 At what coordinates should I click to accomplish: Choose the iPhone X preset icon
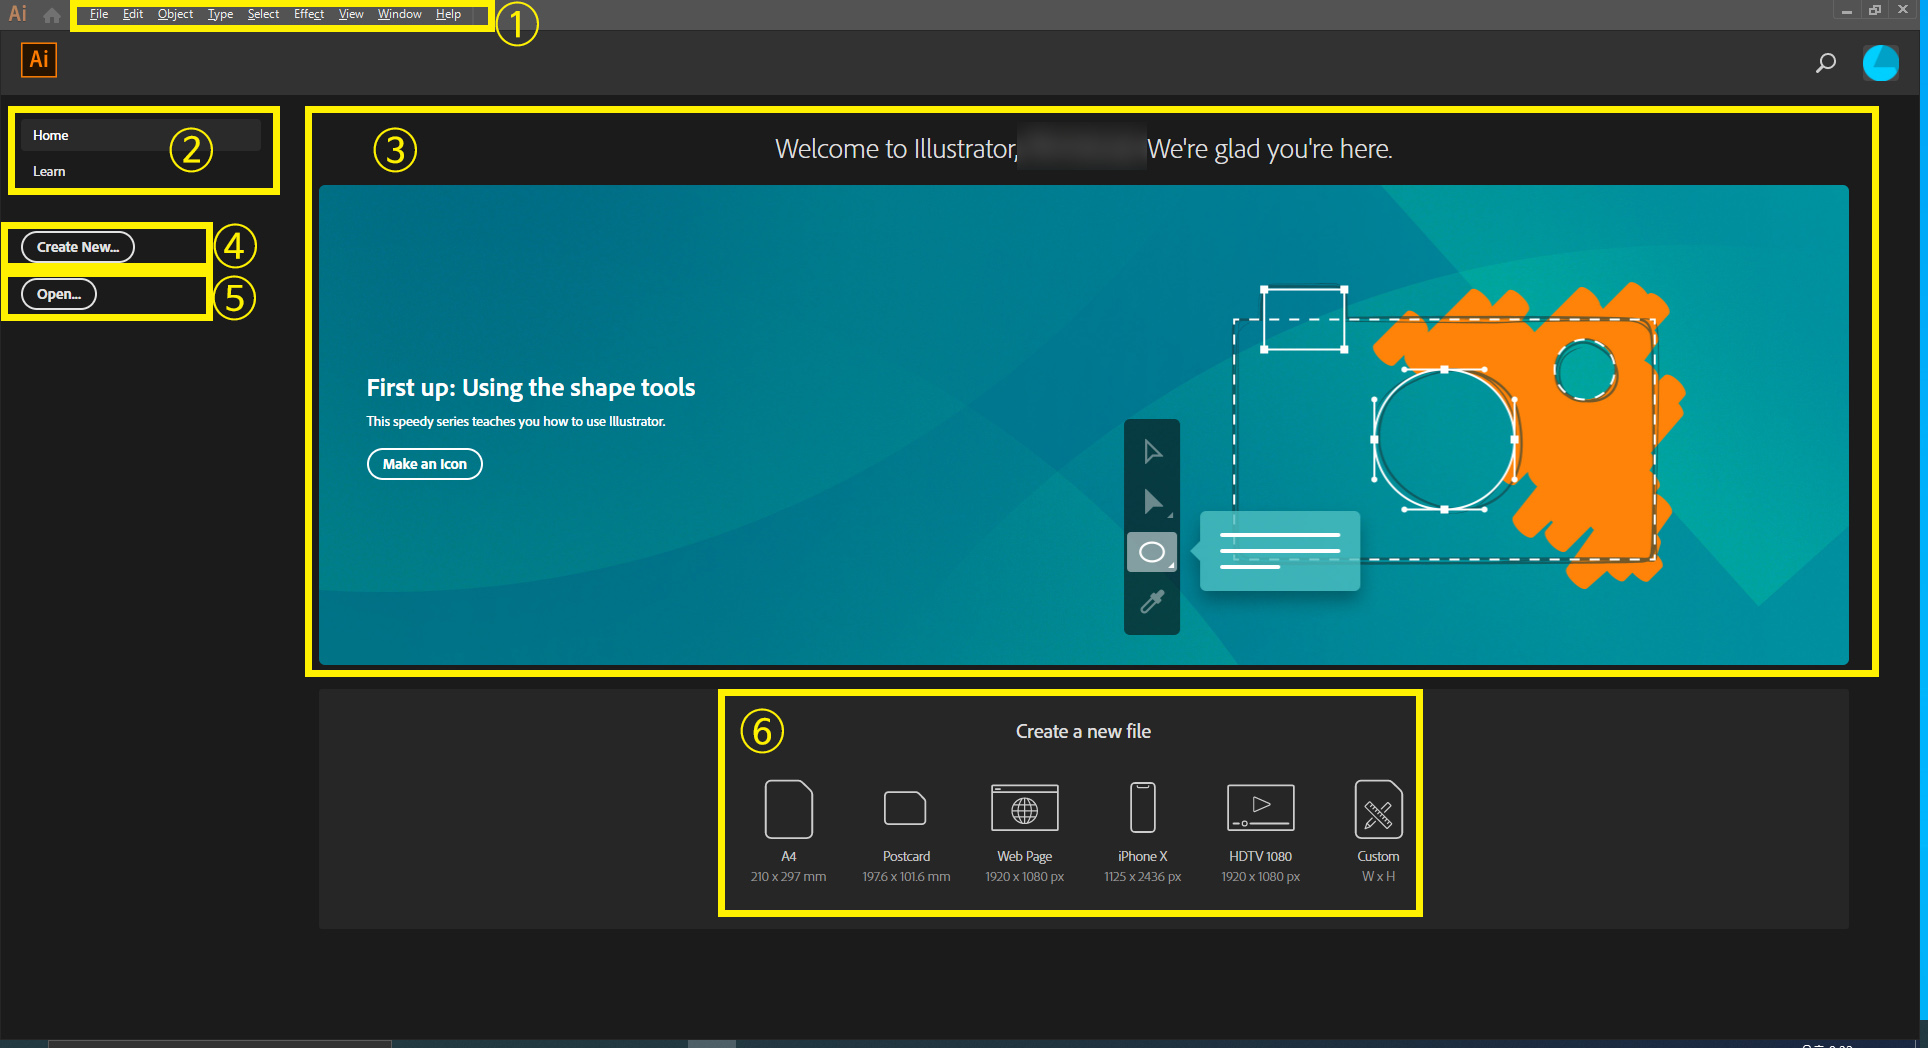(x=1143, y=808)
